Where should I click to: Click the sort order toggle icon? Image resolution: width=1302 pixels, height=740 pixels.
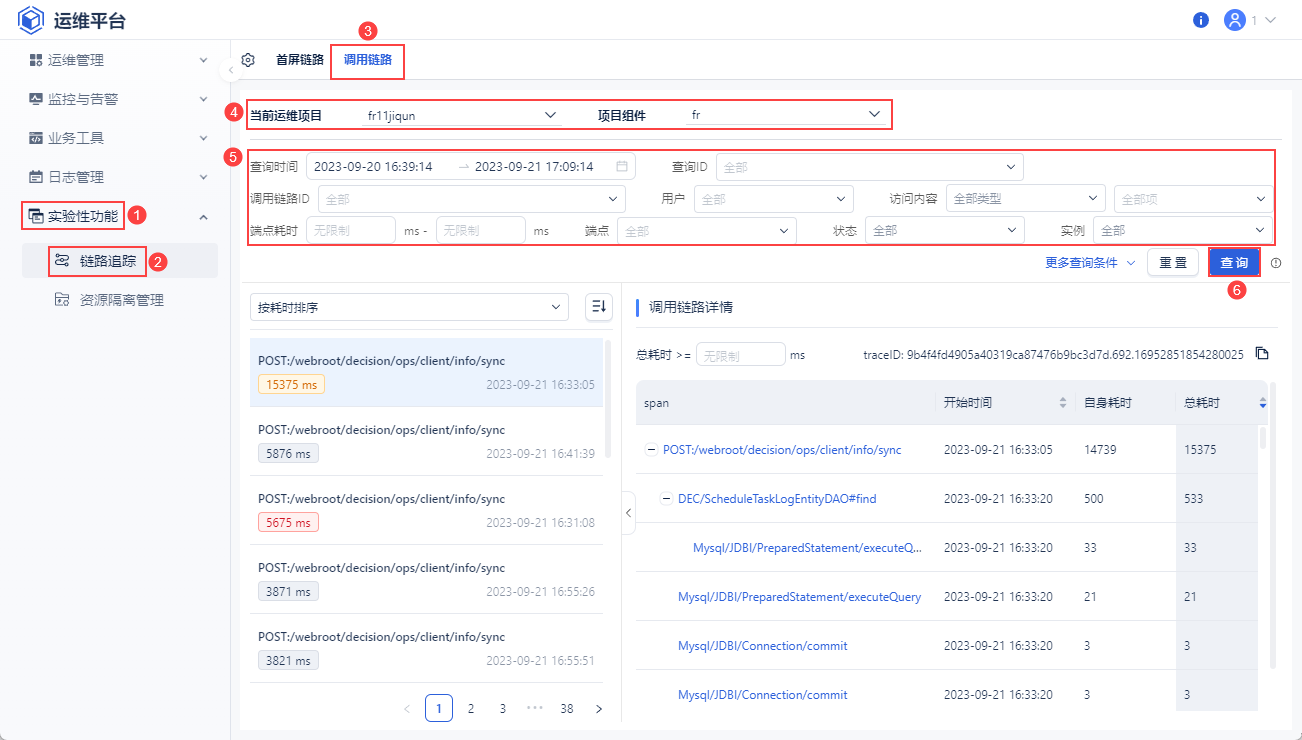599,307
